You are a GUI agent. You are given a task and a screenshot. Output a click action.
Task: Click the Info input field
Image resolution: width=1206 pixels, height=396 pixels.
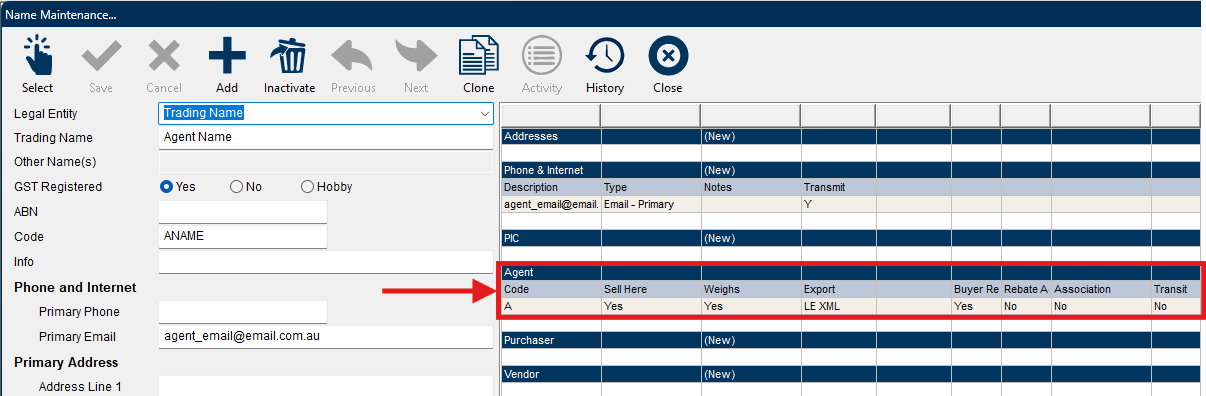point(325,262)
